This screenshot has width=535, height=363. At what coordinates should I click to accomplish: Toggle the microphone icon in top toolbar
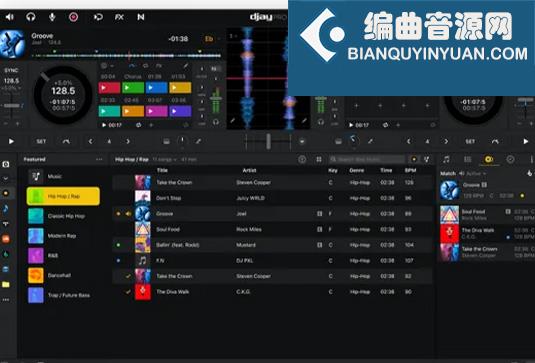[x=52, y=17]
